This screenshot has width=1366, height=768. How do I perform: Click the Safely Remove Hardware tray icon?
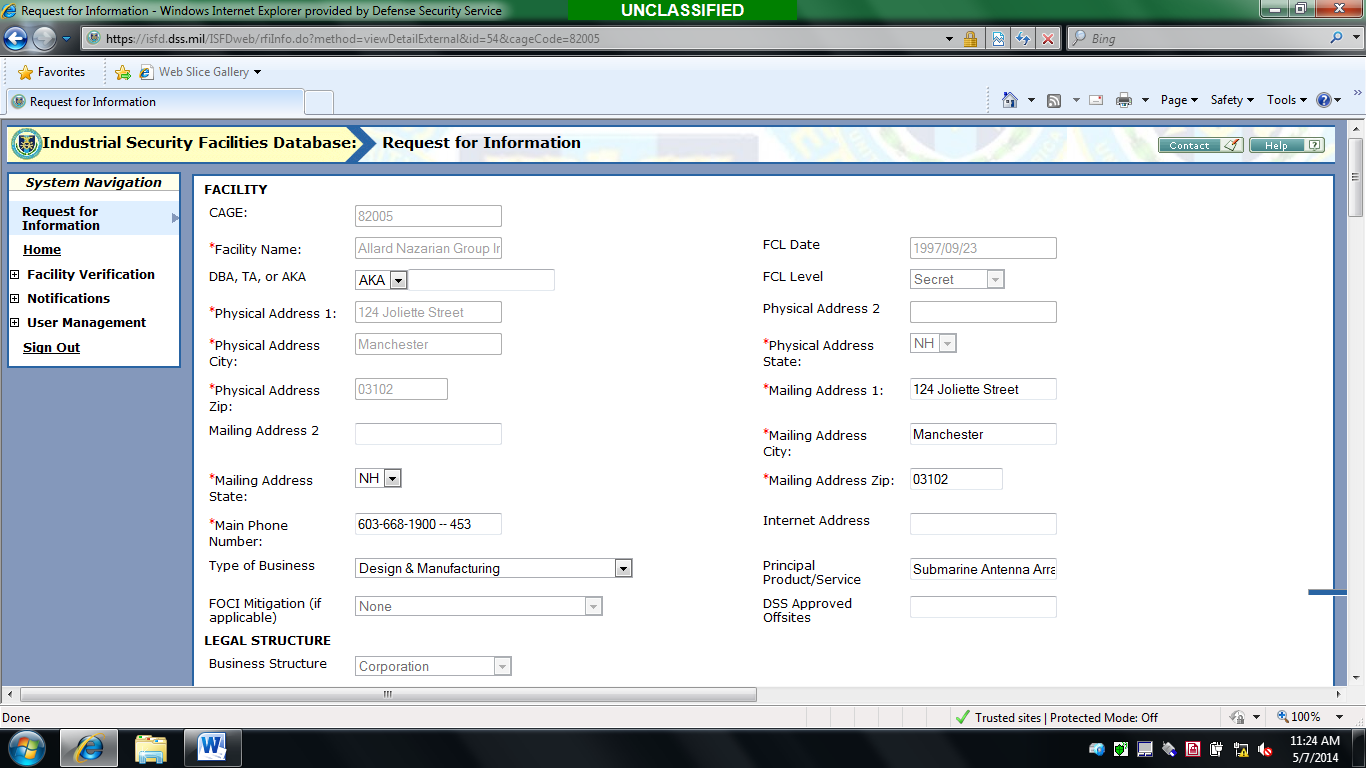(1169, 749)
